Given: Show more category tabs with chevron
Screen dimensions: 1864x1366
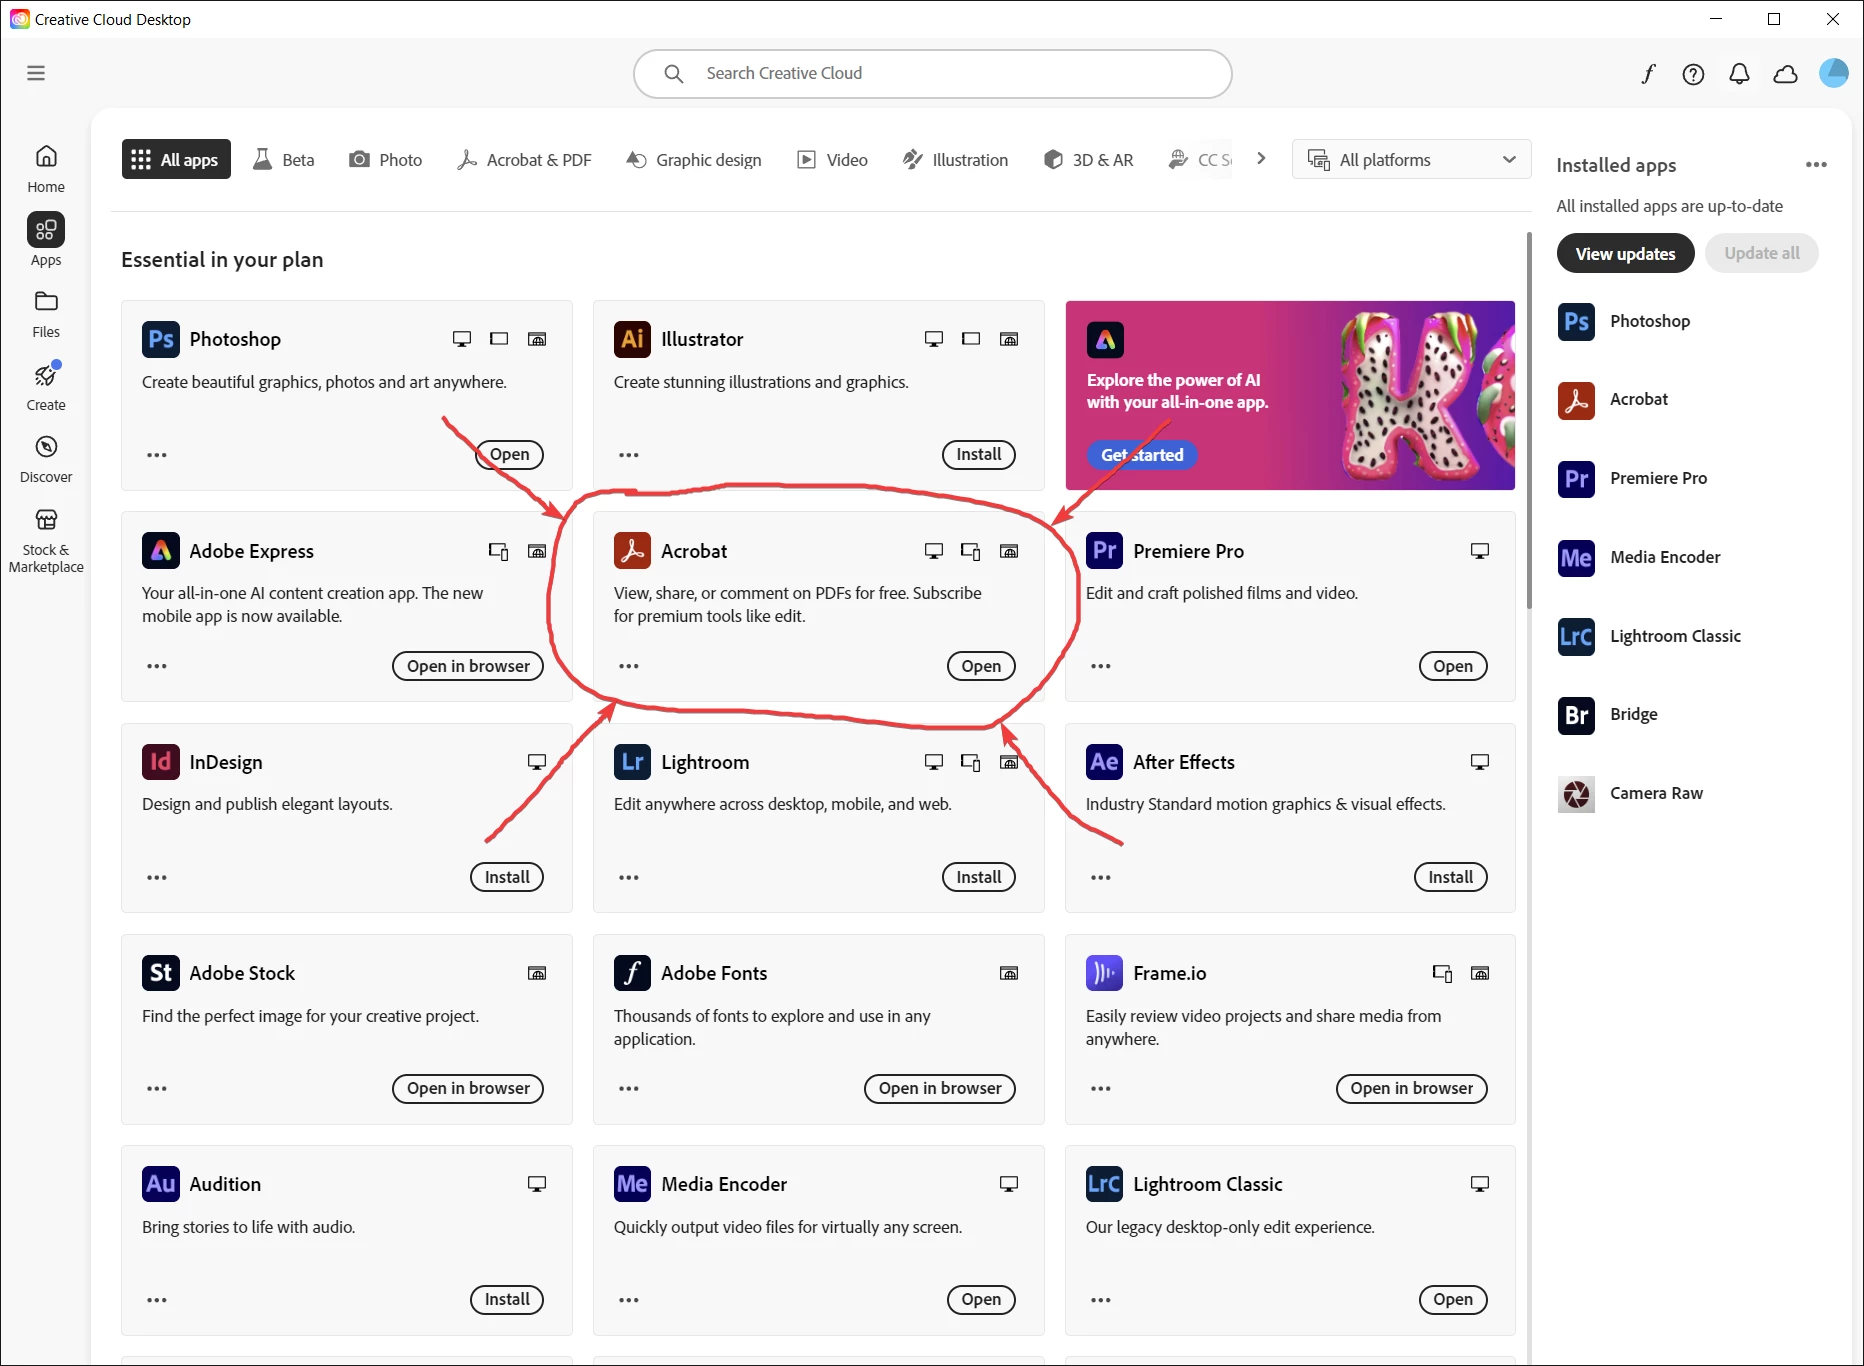Looking at the screenshot, I should pyautogui.click(x=1261, y=159).
